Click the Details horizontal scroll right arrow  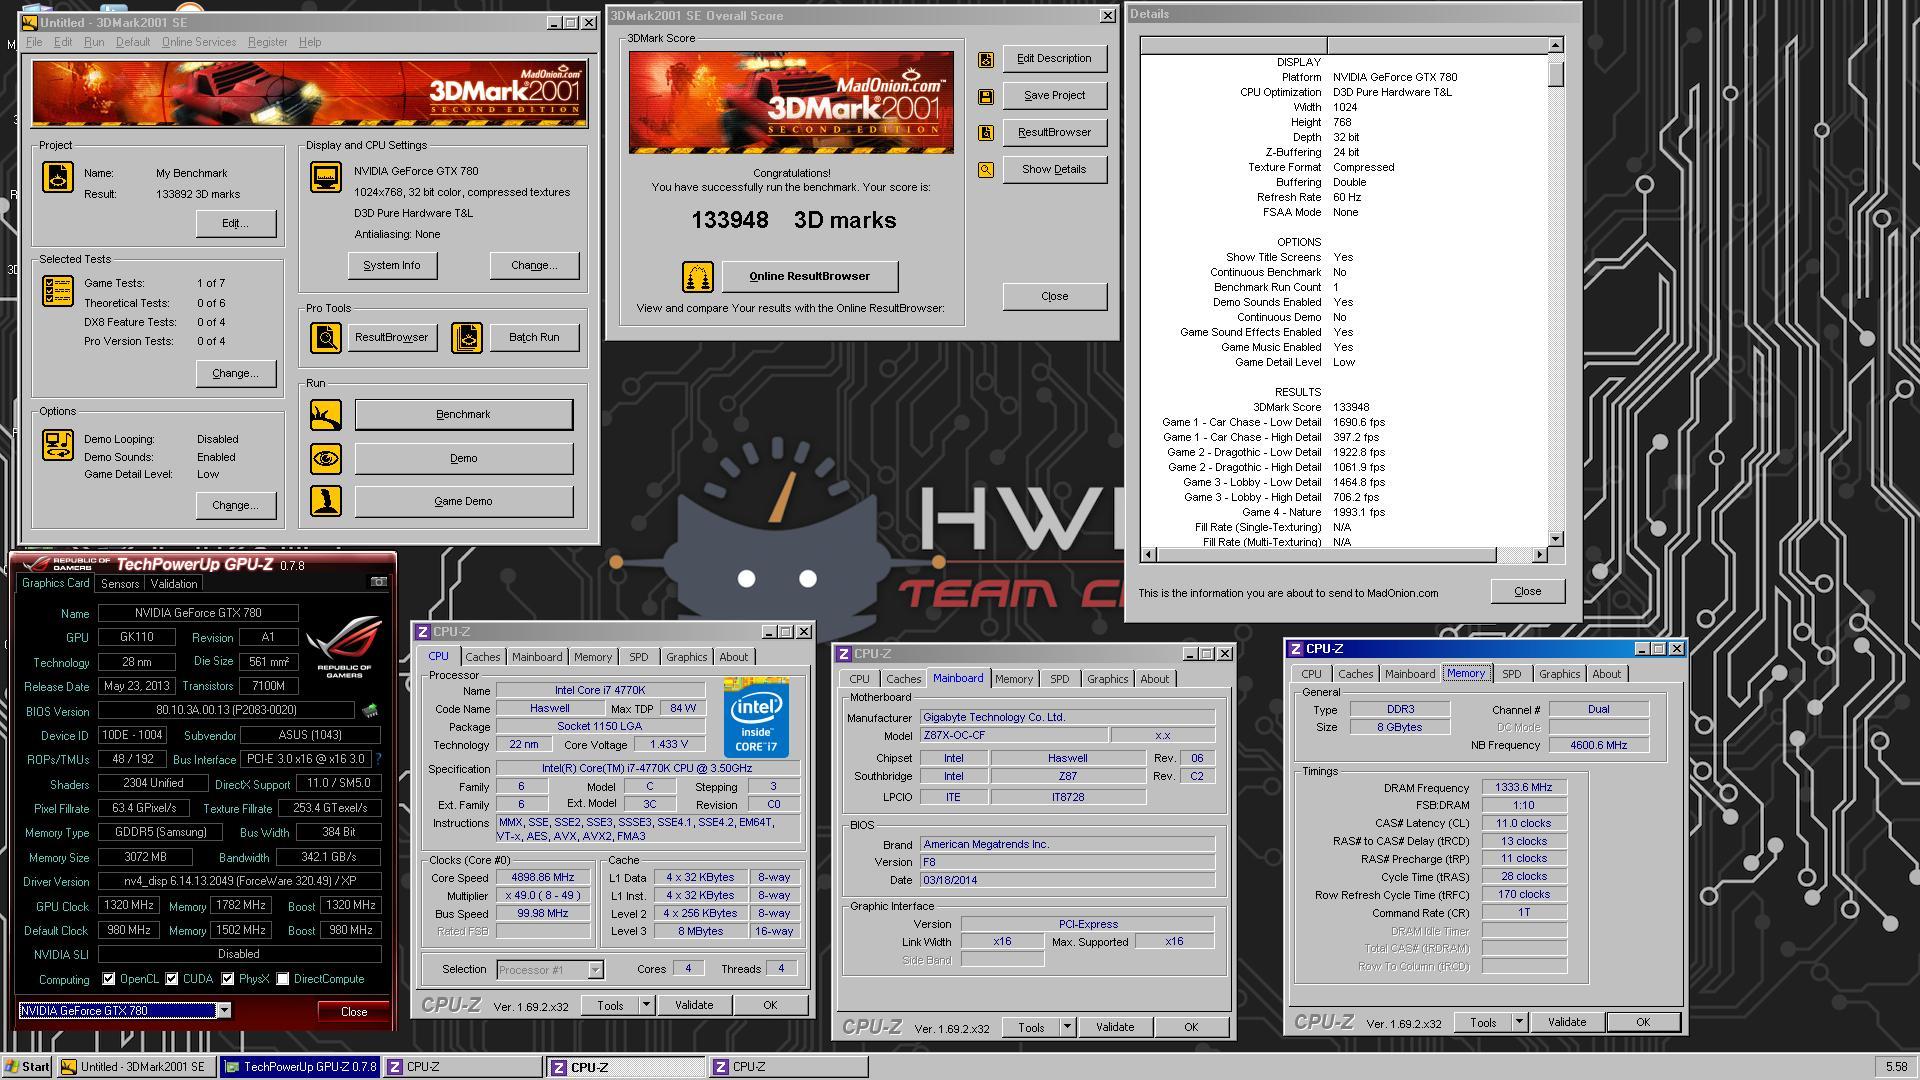(x=1540, y=554)
